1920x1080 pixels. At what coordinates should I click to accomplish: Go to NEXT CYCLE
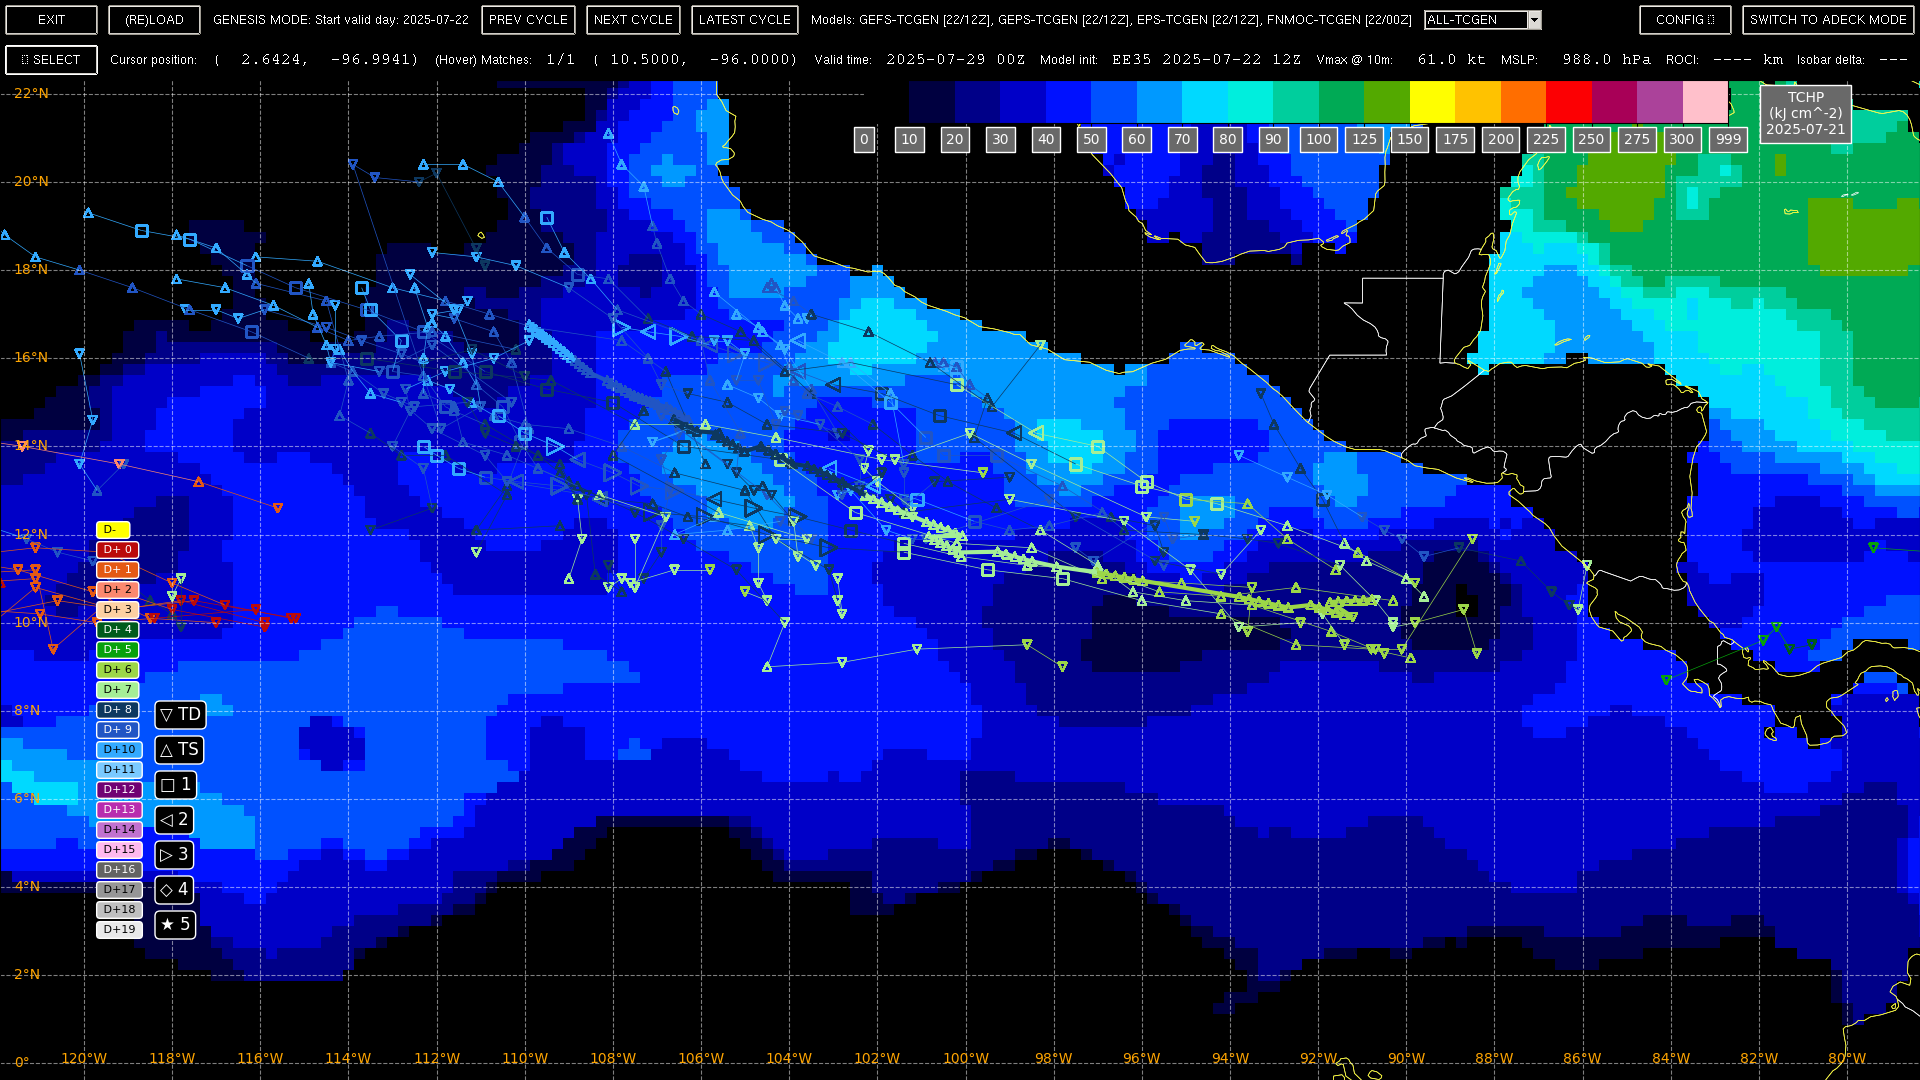click(x=633, y=20)
